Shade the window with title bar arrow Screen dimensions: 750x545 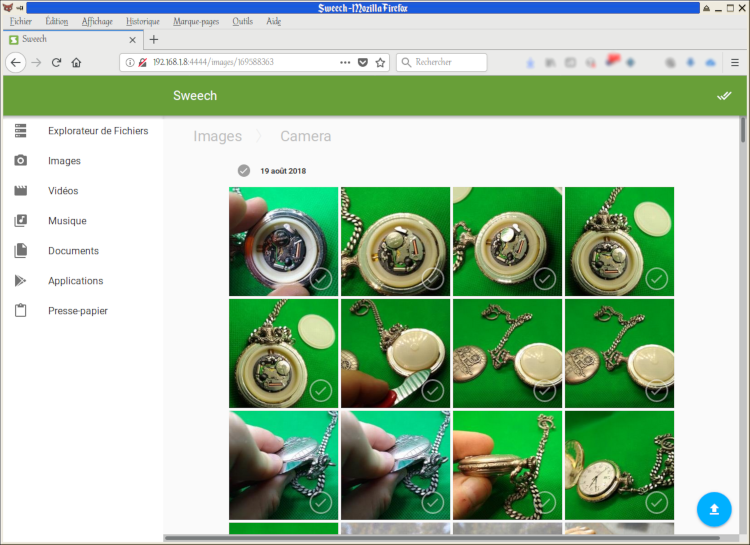tap(706, 8)
